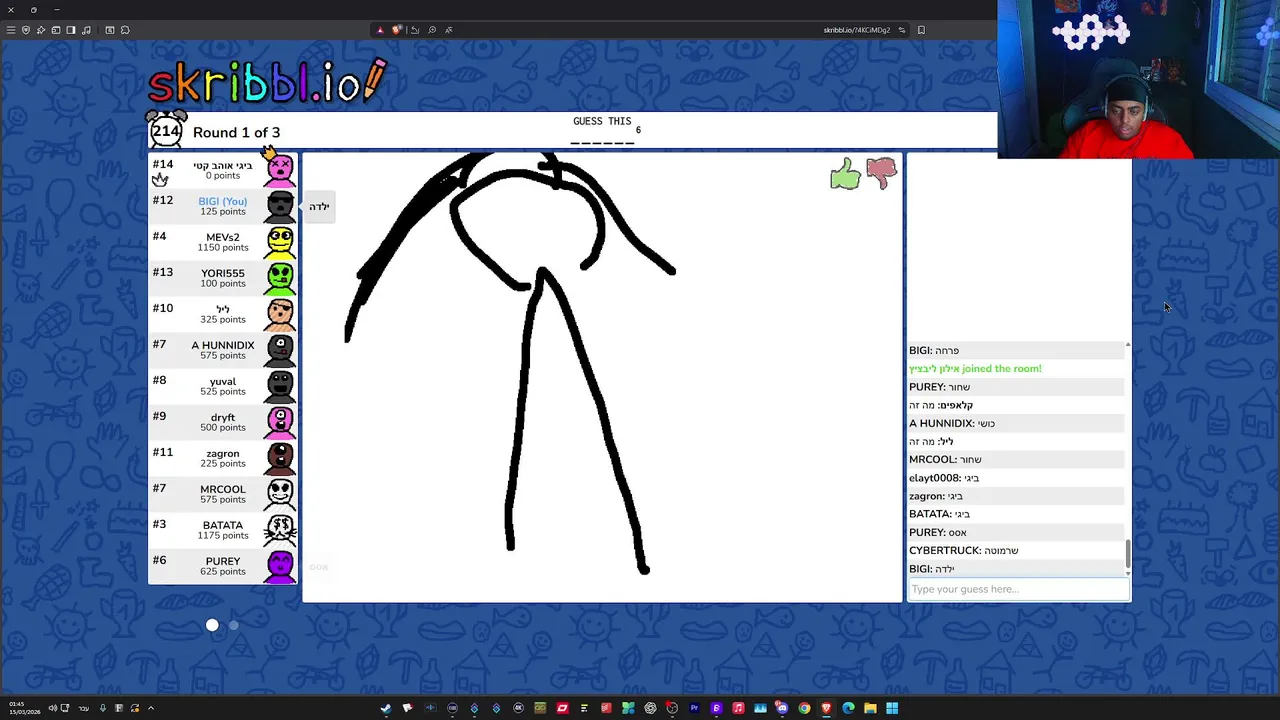Open the Windows Start menu
Screen dimensions: 1280x720
tap(892, 708)
